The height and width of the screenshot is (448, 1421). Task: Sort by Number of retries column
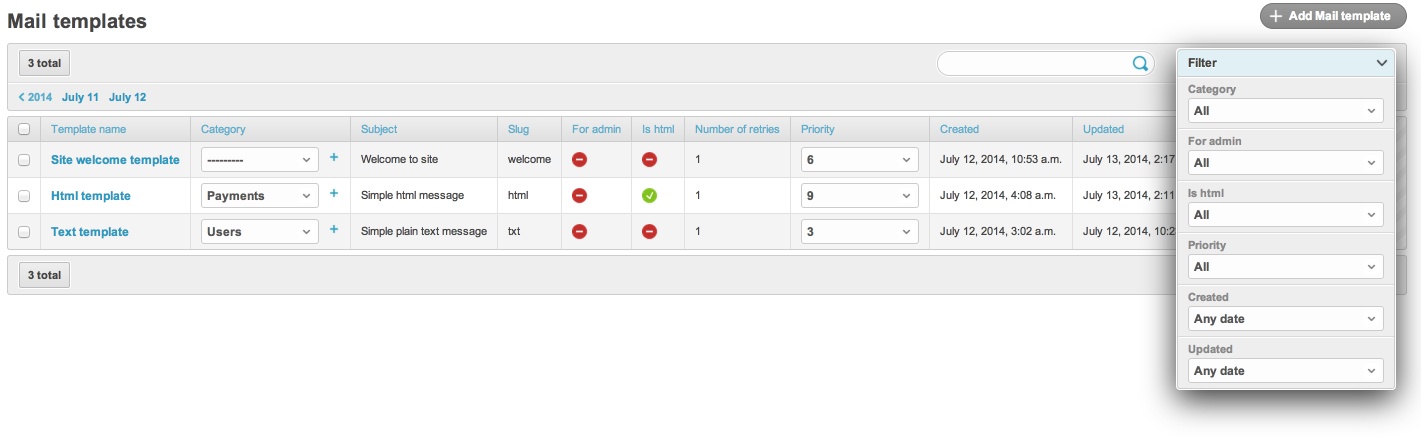[x=737, y=129]
